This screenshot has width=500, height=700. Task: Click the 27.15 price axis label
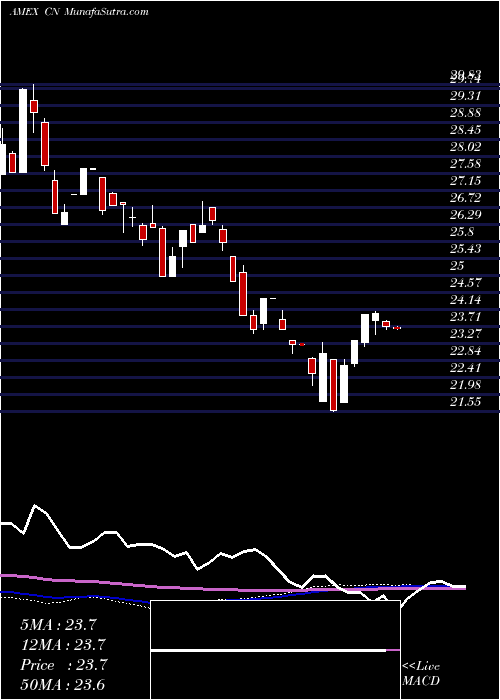tap(466, 180)
